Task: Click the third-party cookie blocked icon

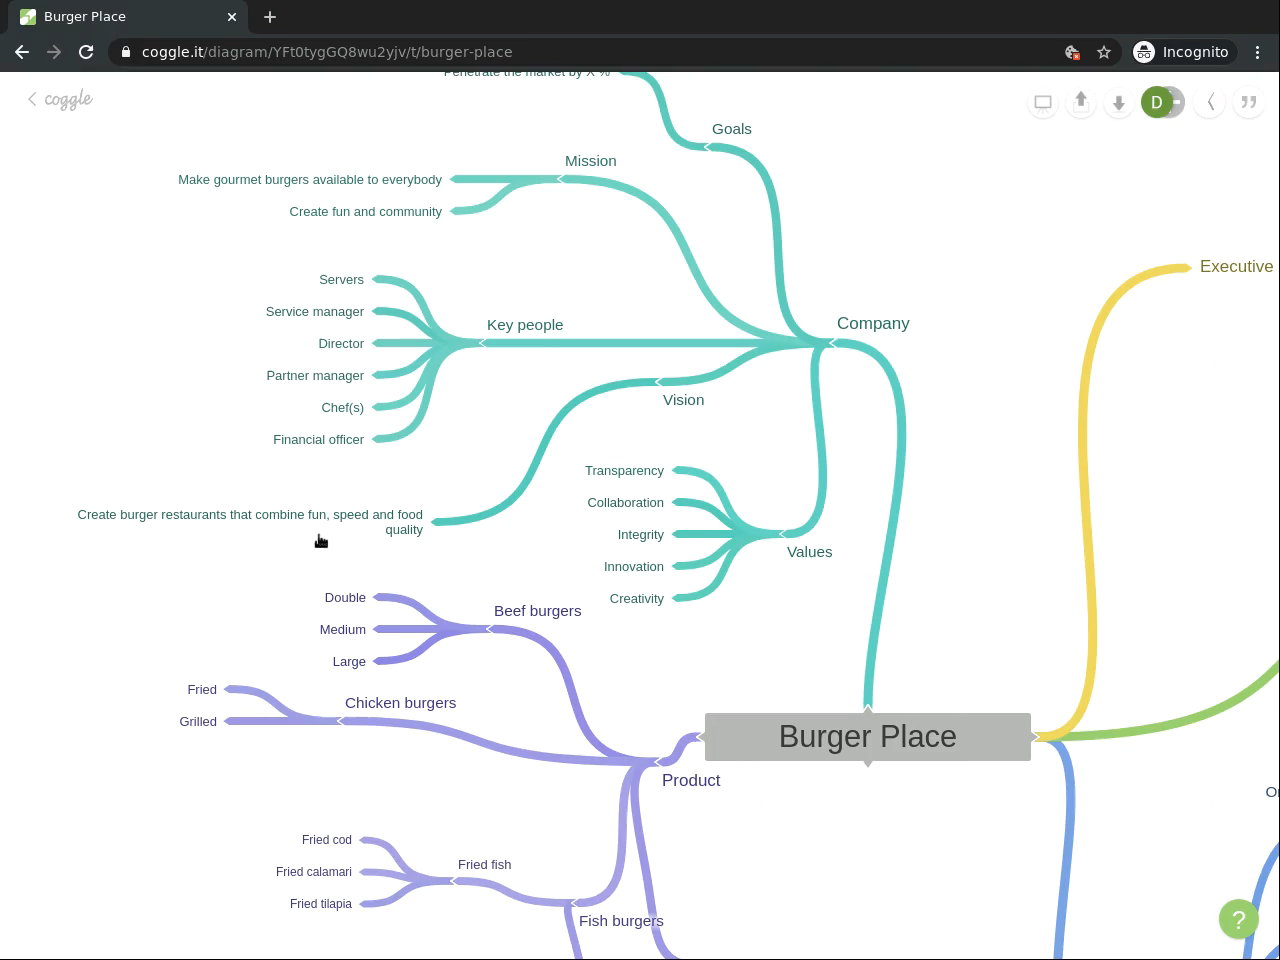Action: (1072, 52)
